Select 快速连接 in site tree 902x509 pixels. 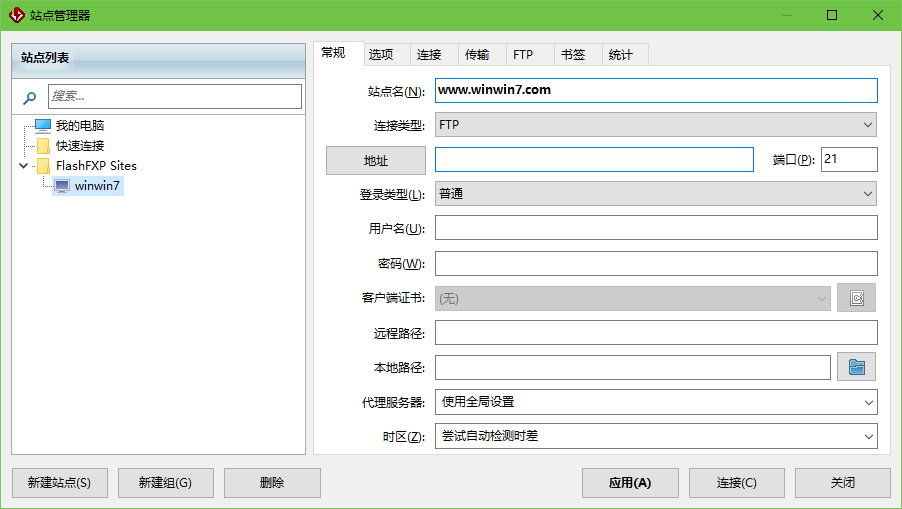(x=80, y=146)
